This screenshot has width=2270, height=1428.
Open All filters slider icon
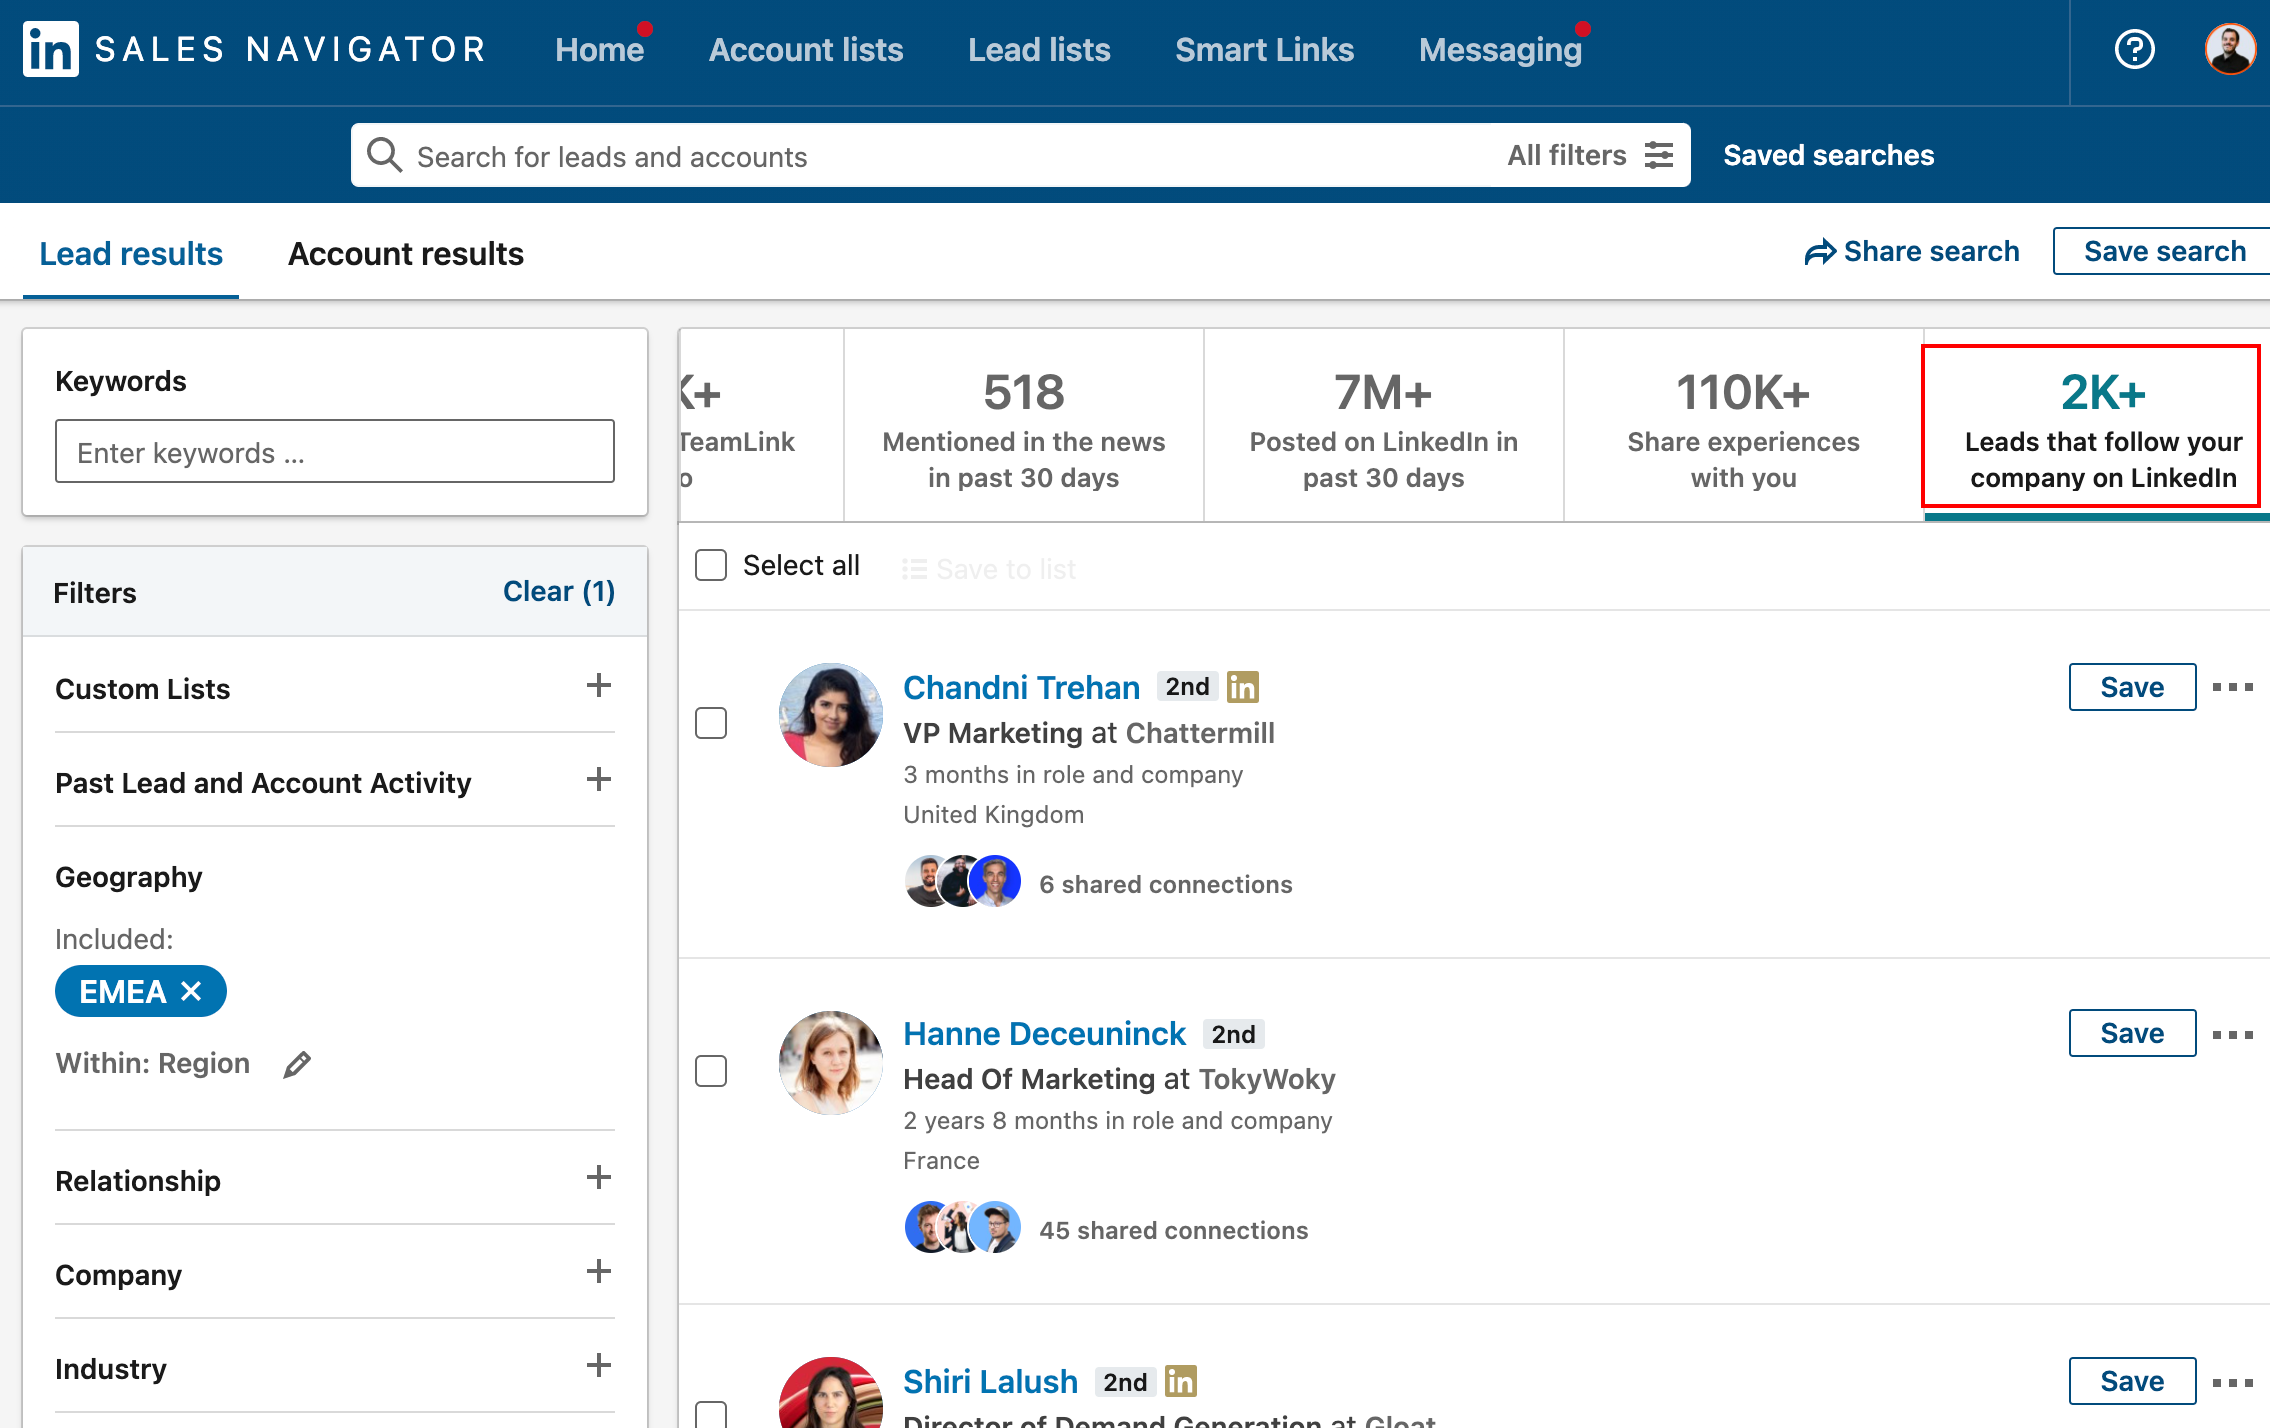point(1659,155)
